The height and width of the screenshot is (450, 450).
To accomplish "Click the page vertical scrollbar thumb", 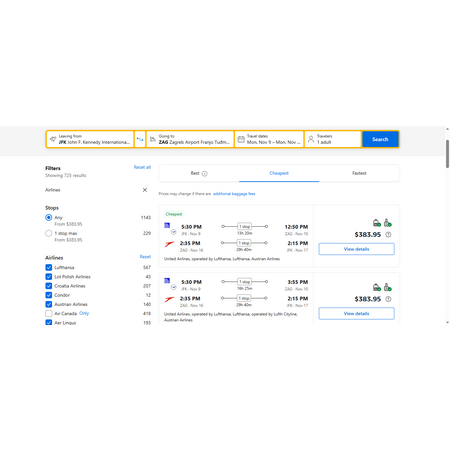I will 447,154.
